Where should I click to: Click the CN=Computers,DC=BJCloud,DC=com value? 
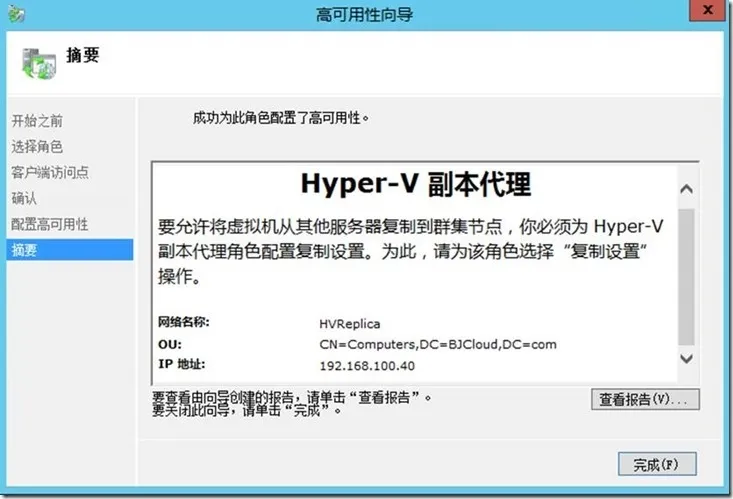438,345
